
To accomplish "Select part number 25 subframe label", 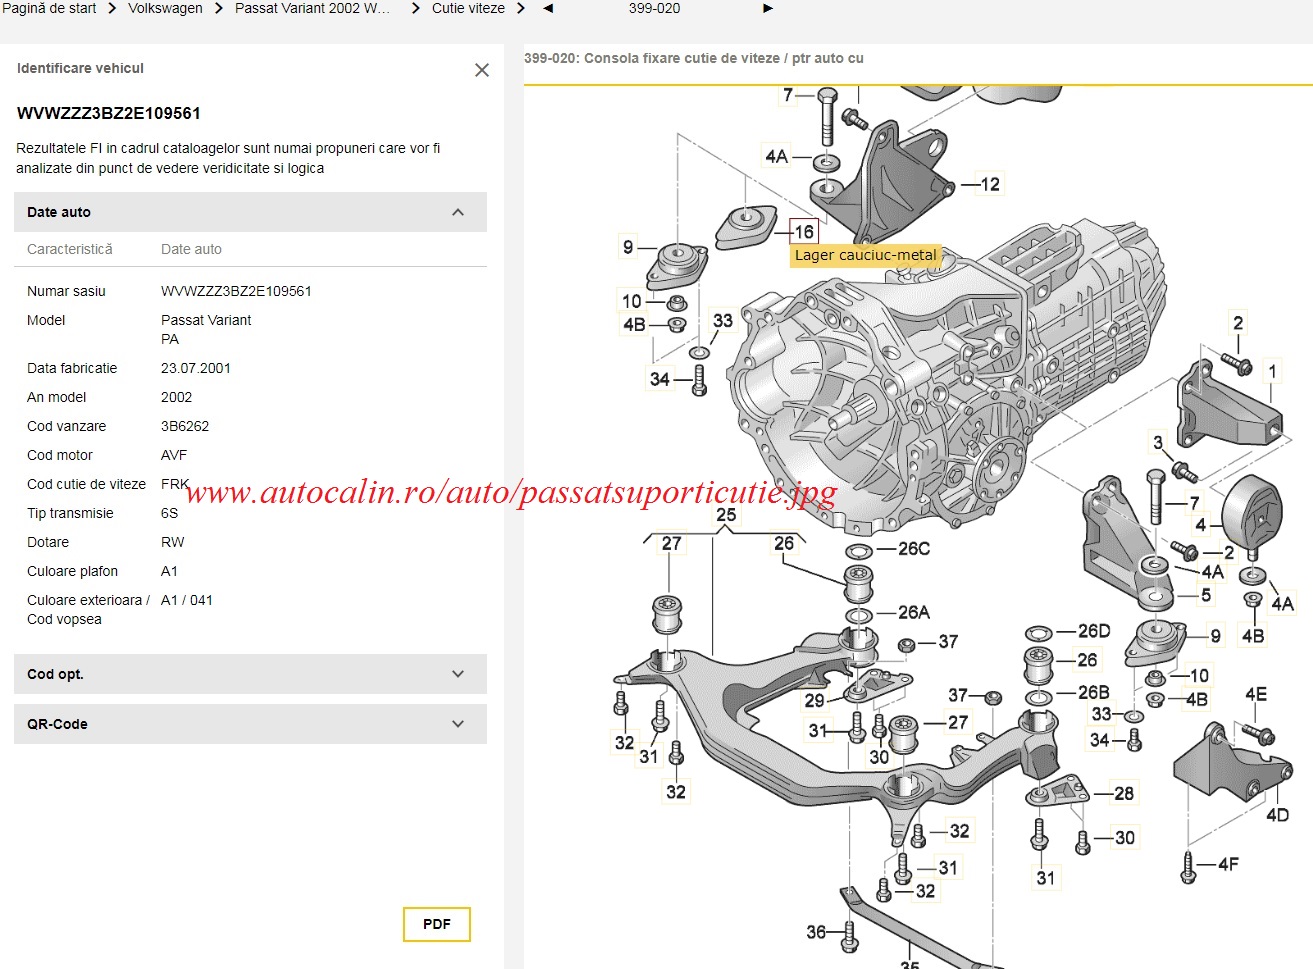I will 726,515.
